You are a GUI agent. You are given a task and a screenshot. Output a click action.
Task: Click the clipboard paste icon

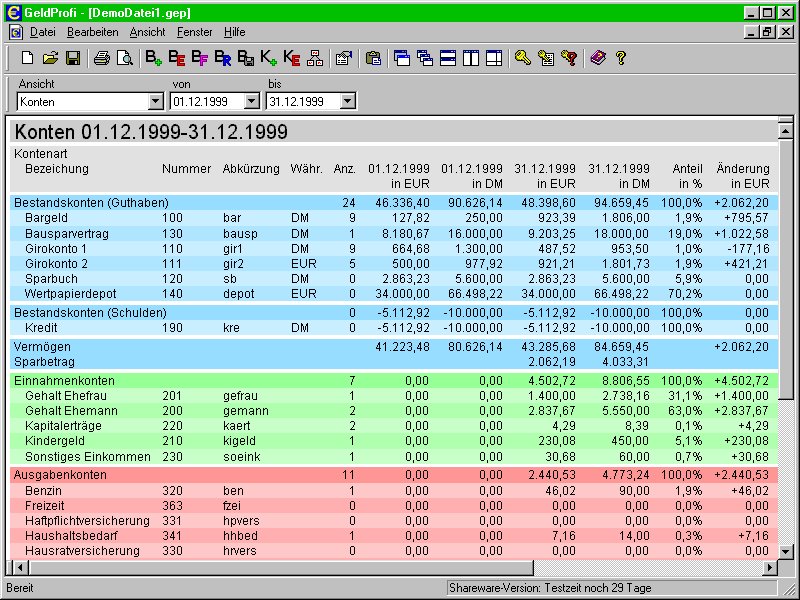[373, 58]
